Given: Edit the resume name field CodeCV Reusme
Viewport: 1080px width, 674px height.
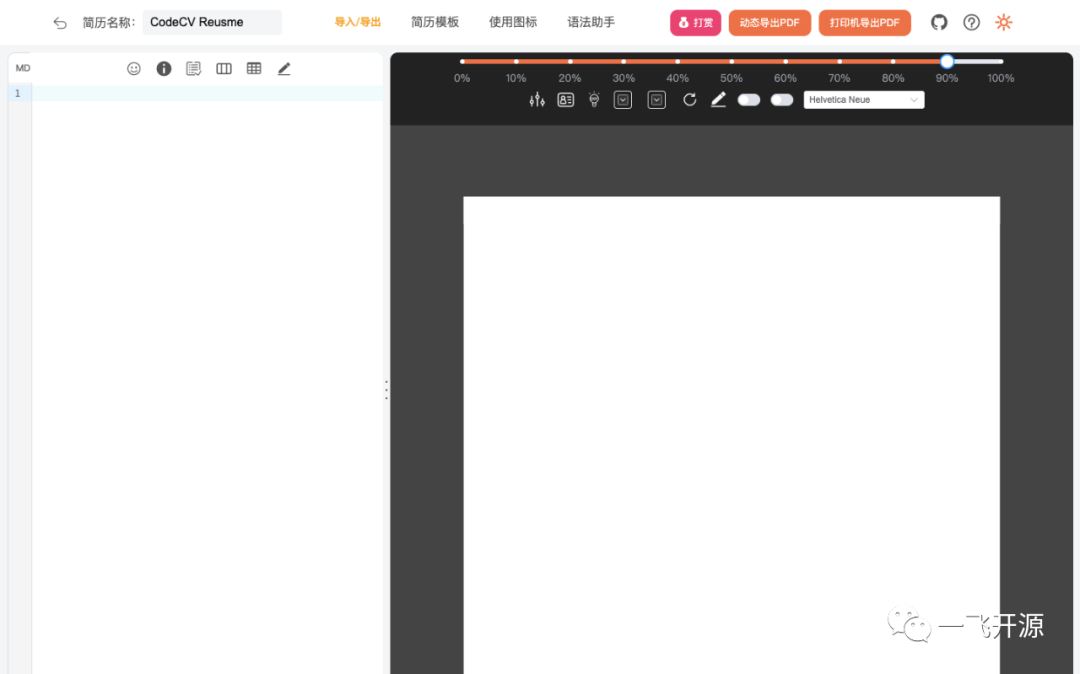Looking at the screenshot, I should [212, 22].
